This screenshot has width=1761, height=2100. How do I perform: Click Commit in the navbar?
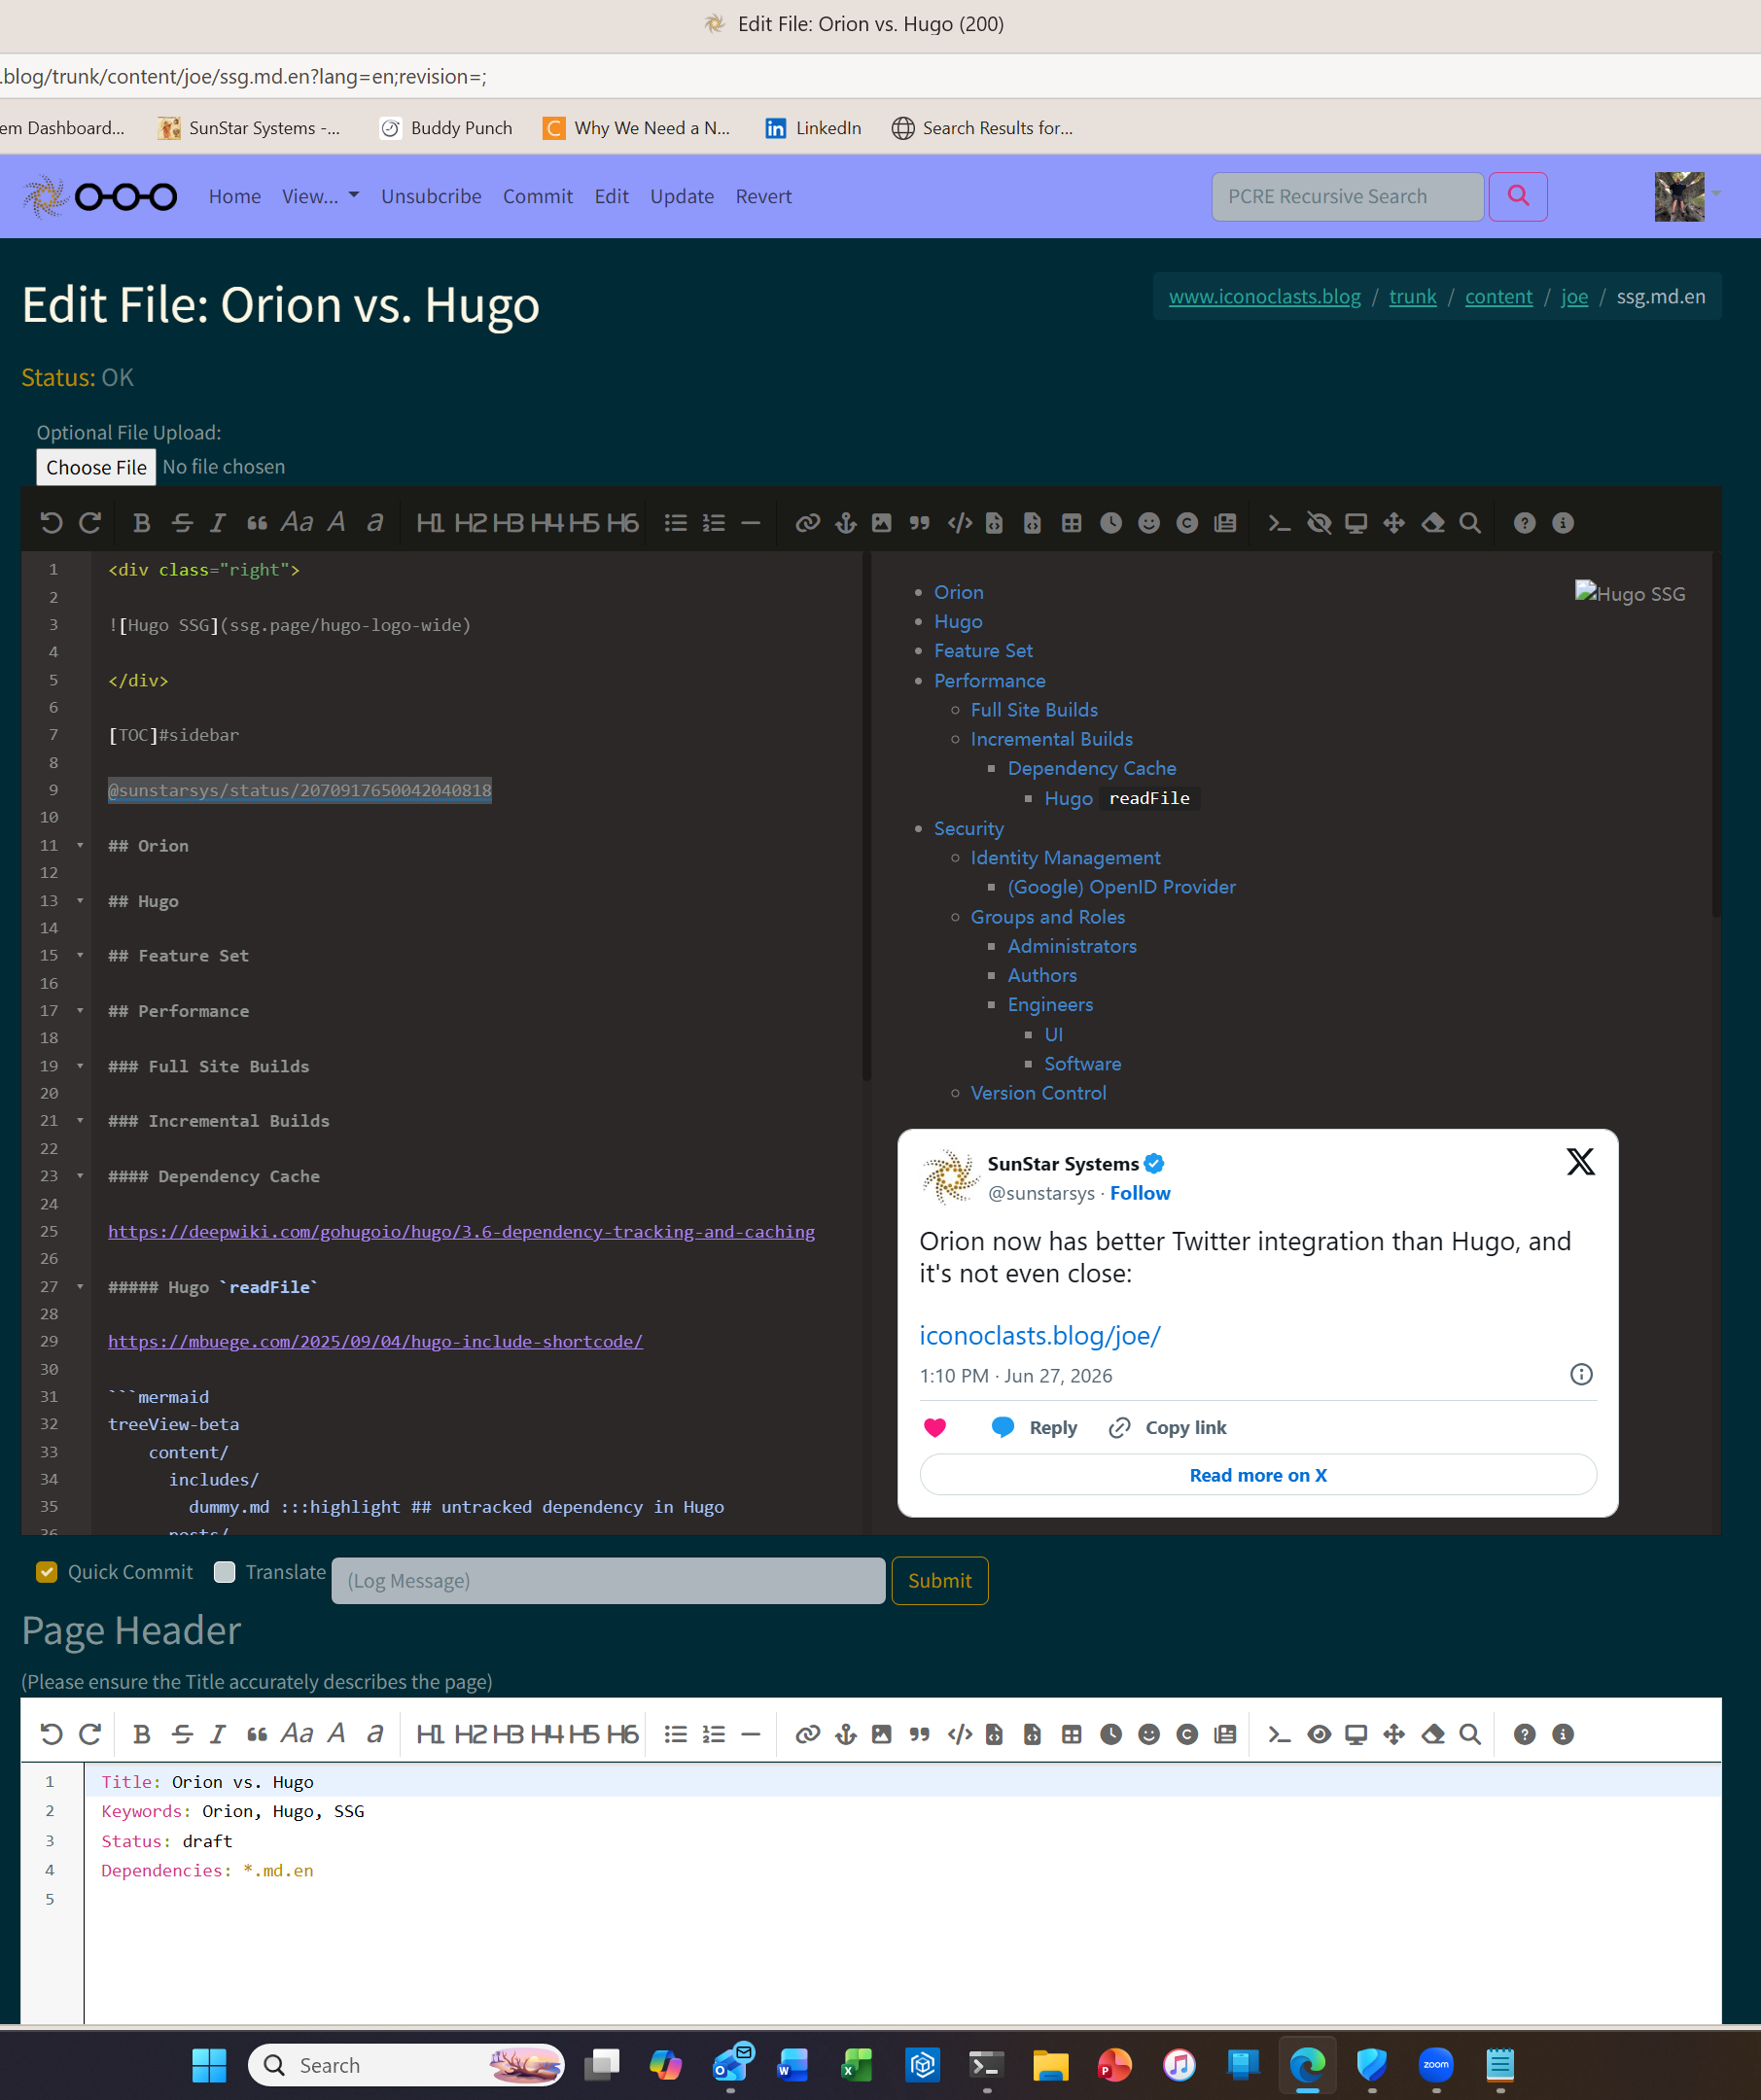(538, 196)
